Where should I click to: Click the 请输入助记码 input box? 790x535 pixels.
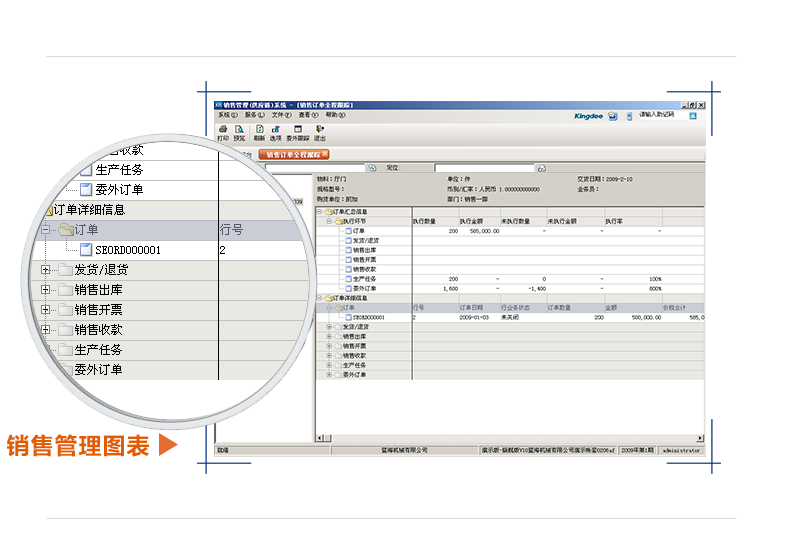pyautogui.click(x=662, y=115)
